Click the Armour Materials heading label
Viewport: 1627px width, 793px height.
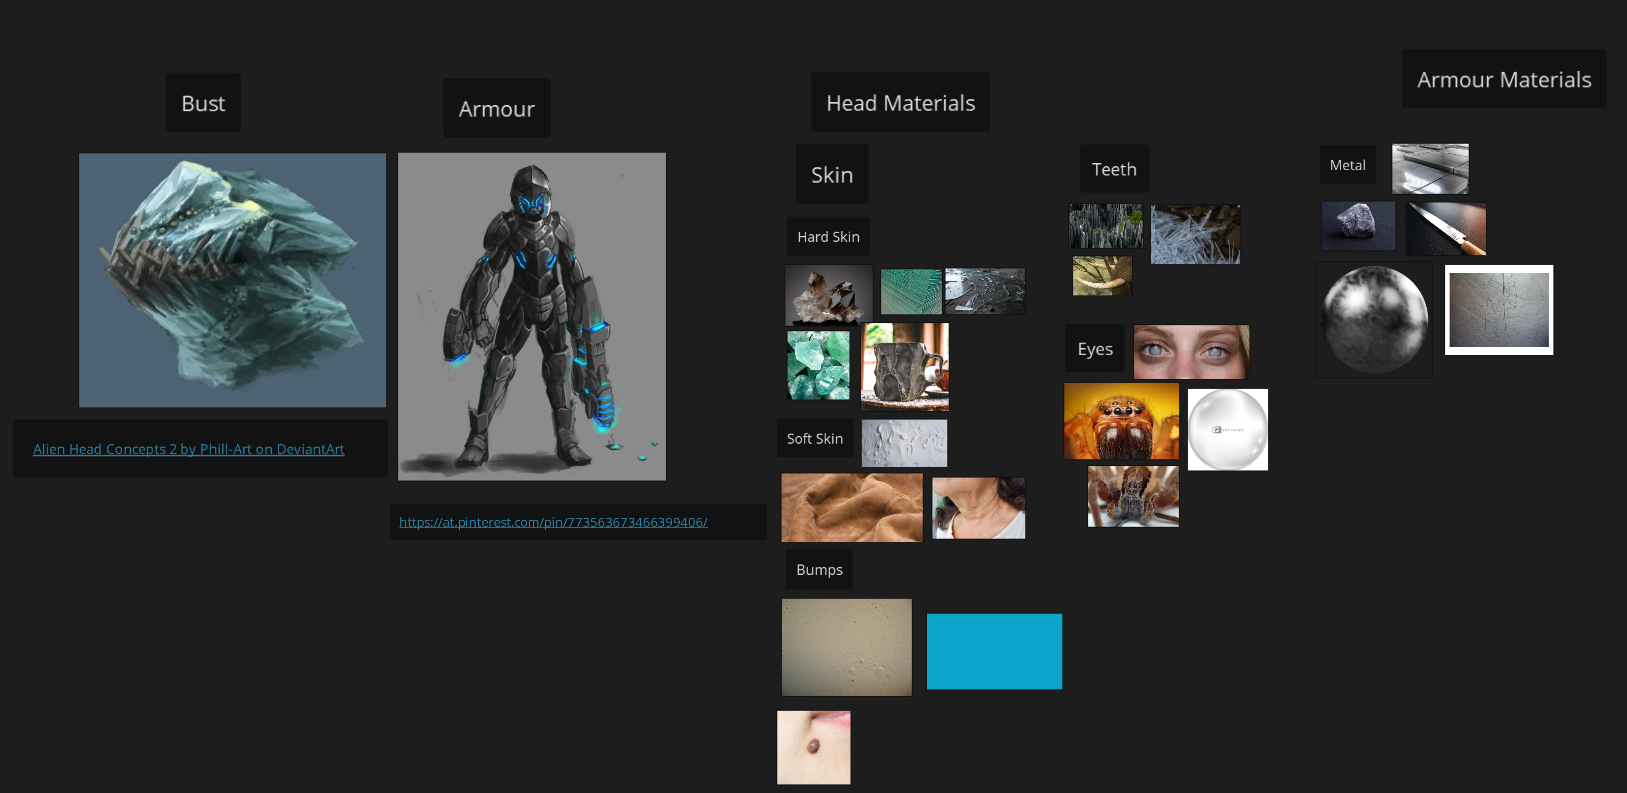pyautogui.click(x=1504, y=79)
